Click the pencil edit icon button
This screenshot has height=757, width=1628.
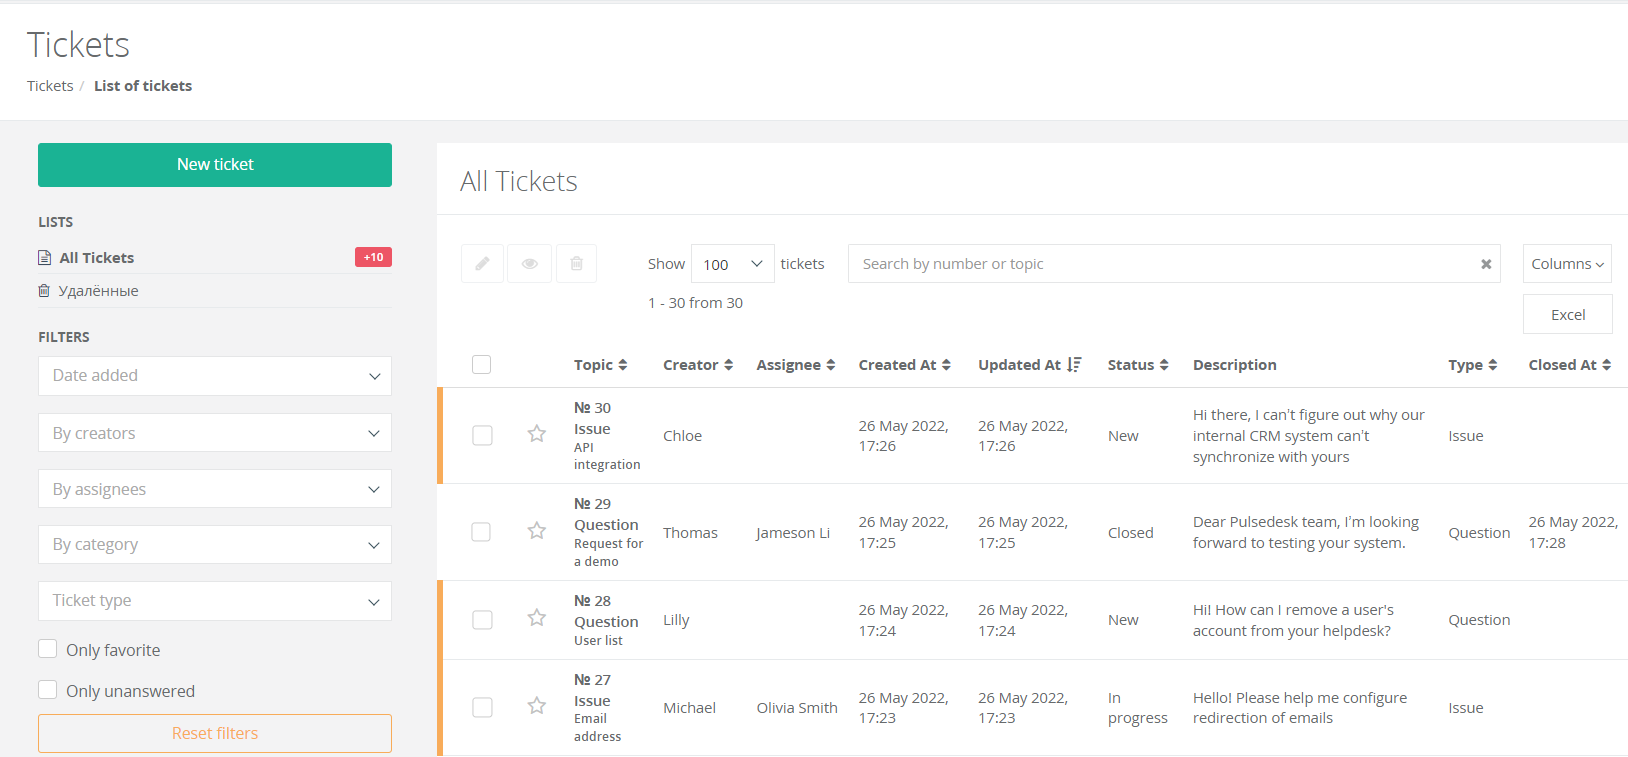click(482, 264)
